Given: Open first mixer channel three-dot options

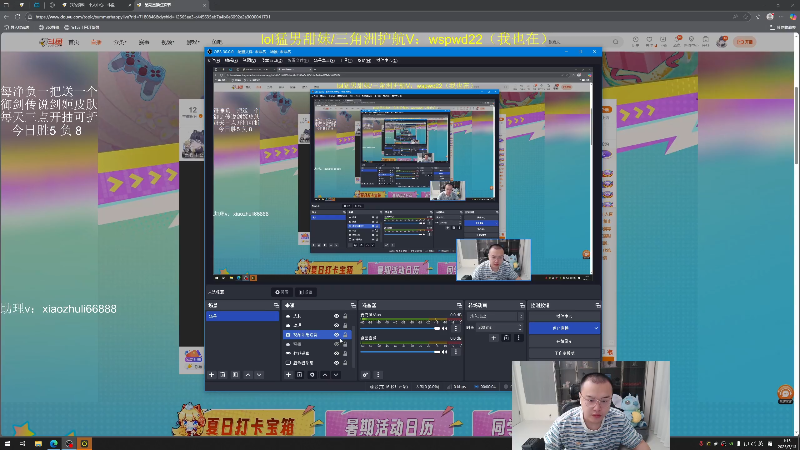Looking at the screenshot, I should [x=456, y=329].
